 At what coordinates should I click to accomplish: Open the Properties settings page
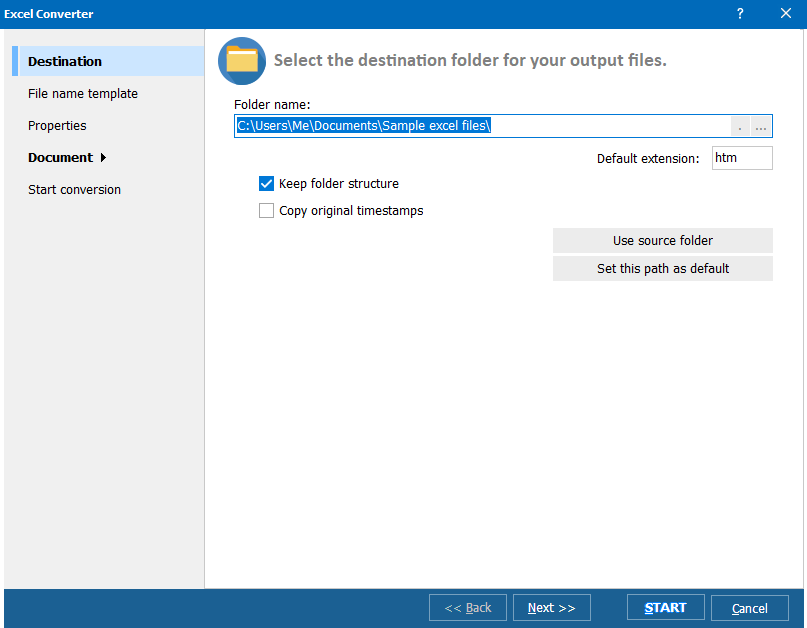[x=57, y=125]
